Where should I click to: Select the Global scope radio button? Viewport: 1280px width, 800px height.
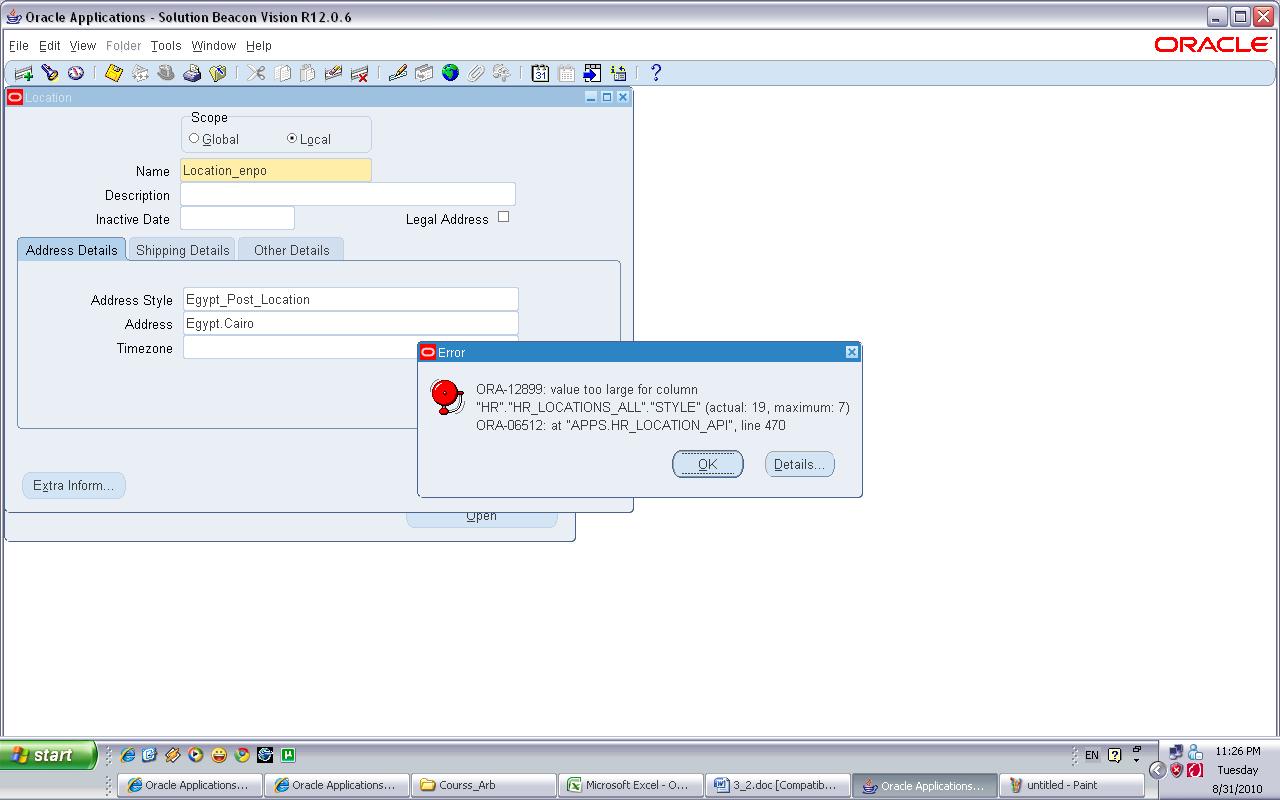point(195,139)
